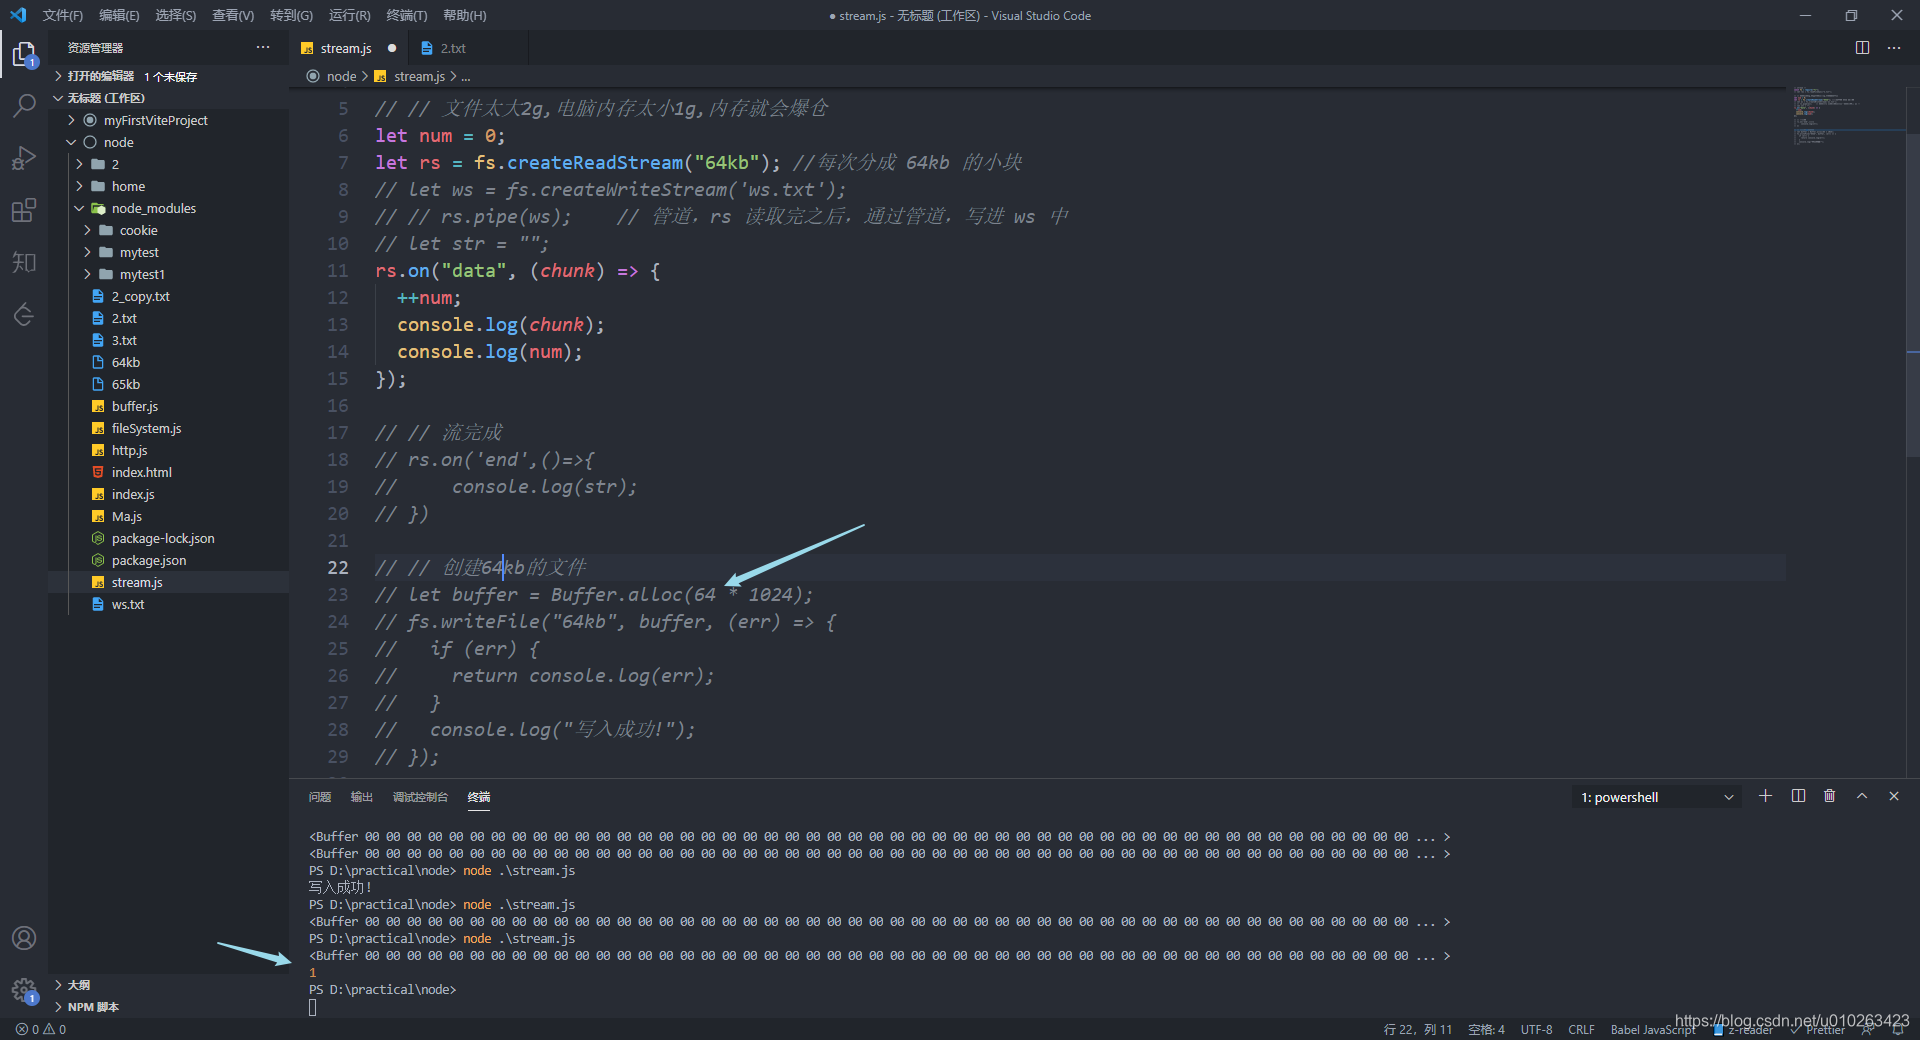
Task: Expand the NPM scripts section
Action: click(168, 1007)
